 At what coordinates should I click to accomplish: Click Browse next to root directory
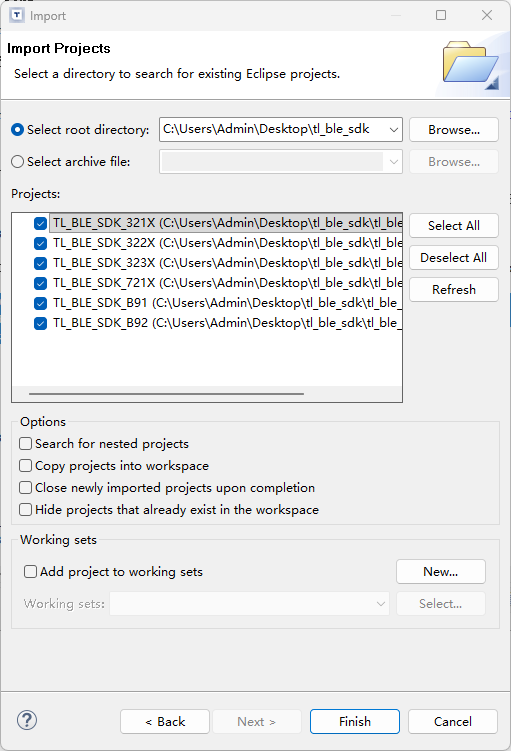point(454,130)
